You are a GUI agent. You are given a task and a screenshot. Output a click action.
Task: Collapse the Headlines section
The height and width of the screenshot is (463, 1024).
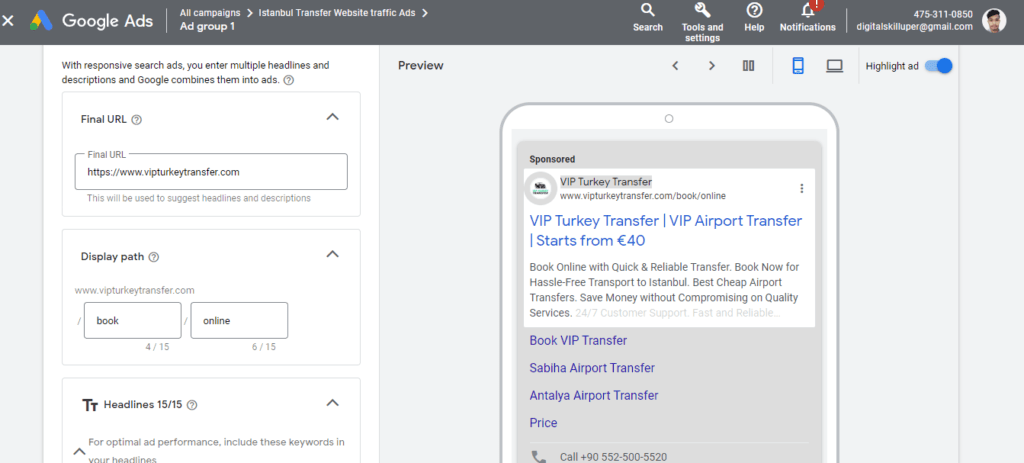coord(333,403)
